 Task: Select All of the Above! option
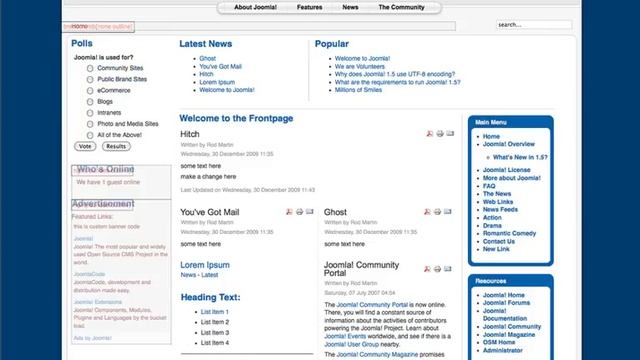tap(90, 135)
